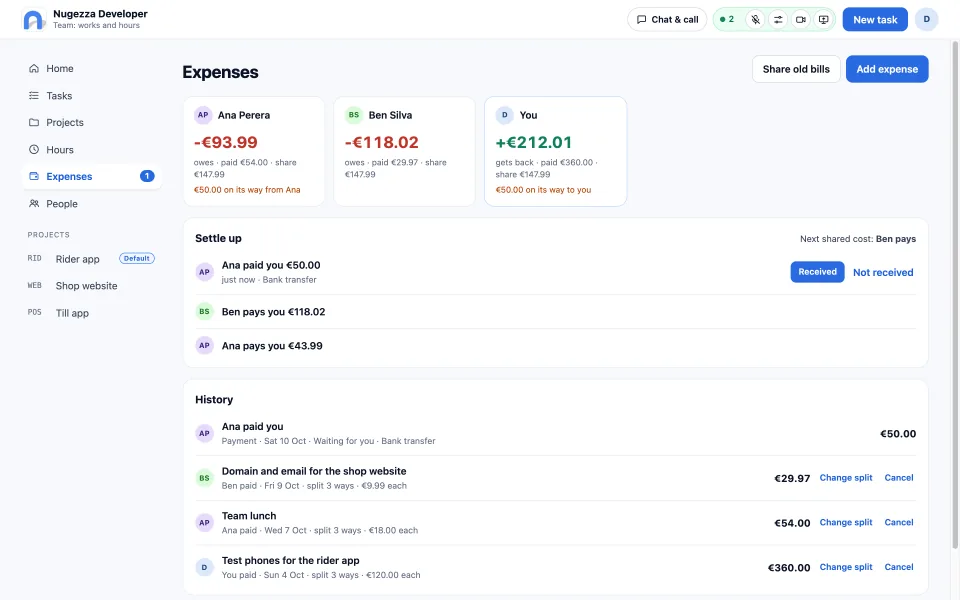Click the -€118.02 balance amount
The height and width of the screenshot is (600, 960).
pyautogui.click(x=381, y=142)
